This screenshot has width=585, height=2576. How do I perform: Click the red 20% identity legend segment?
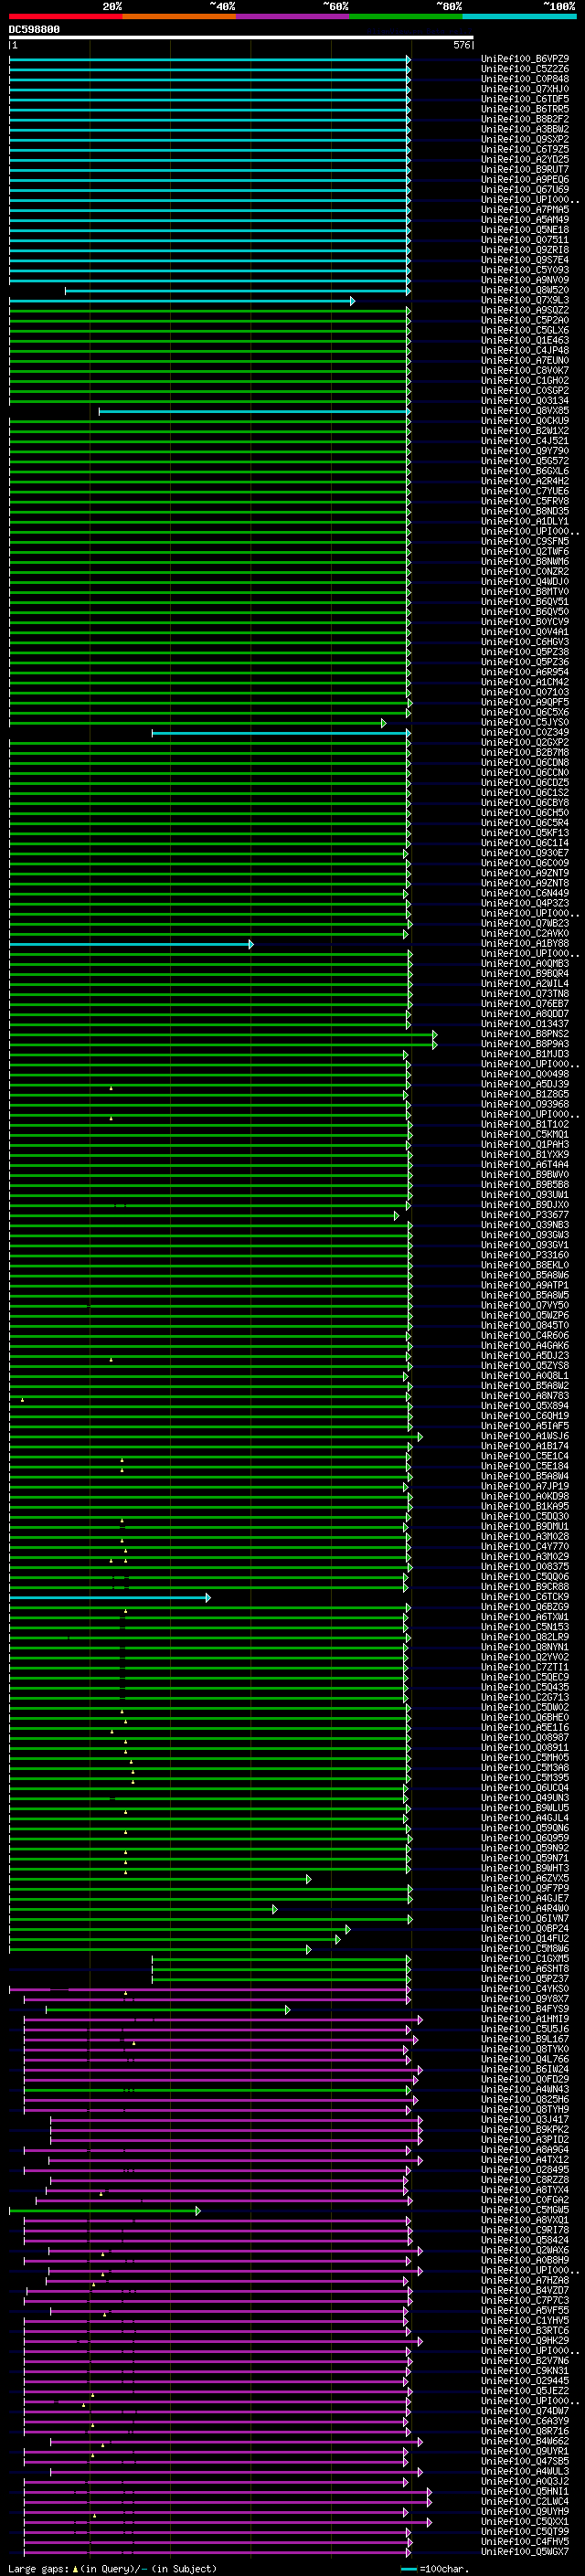65,16
